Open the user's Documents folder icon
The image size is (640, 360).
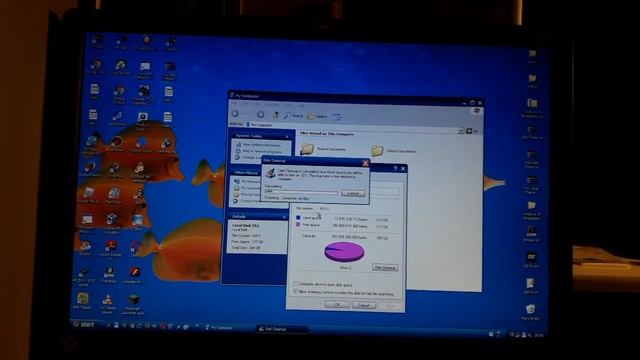coord(377,151)
